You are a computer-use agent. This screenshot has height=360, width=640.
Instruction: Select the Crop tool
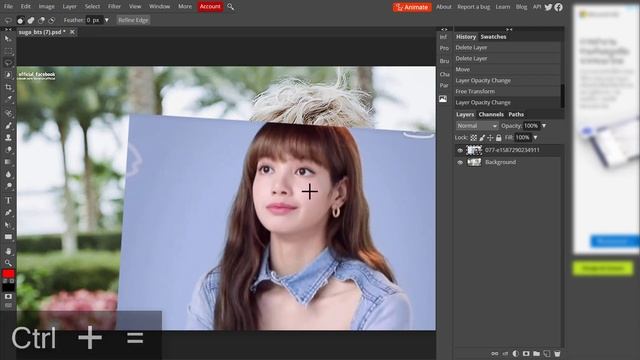8,87
